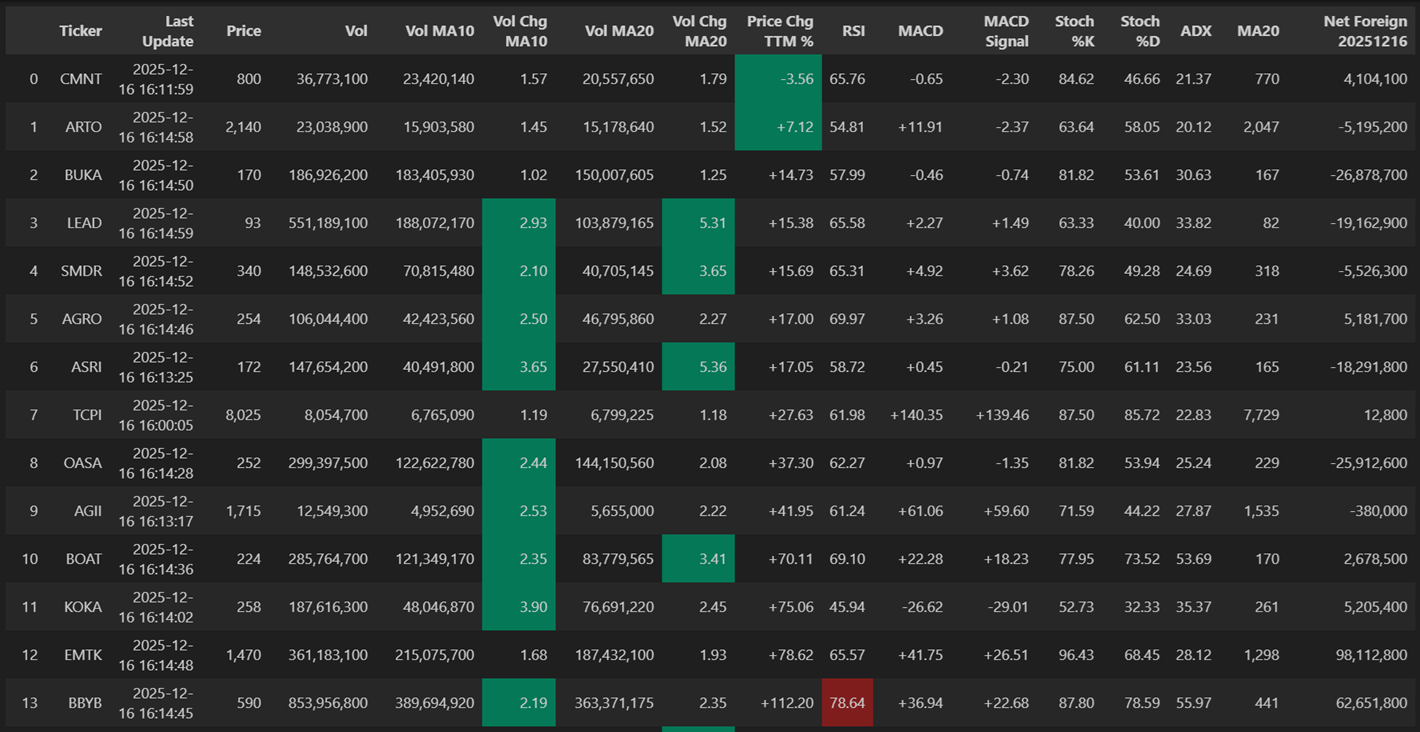Click the BBYB ticker cell
1420x732 pixels.
point(85,703)
